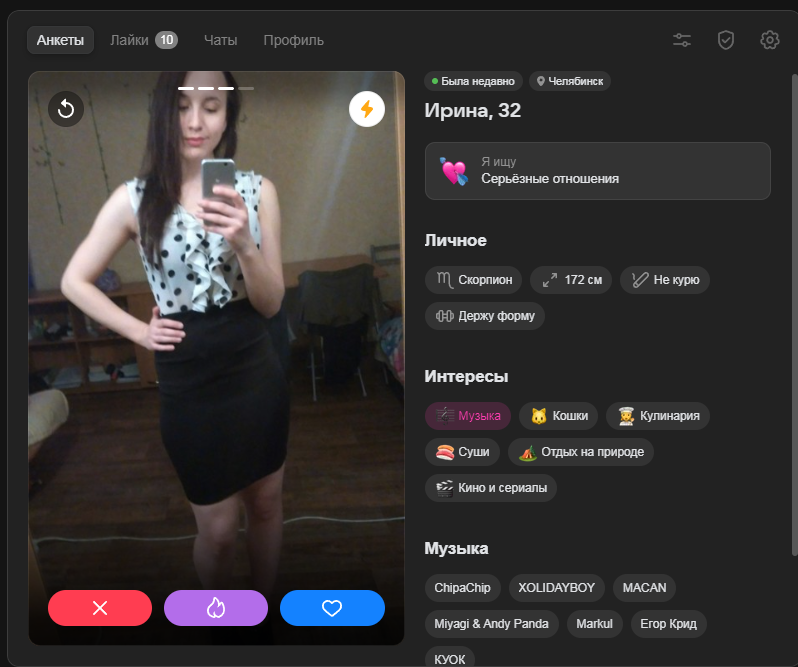
Task: Click the undo/rewind previous profile icon
Action: [x=66, y=109]
